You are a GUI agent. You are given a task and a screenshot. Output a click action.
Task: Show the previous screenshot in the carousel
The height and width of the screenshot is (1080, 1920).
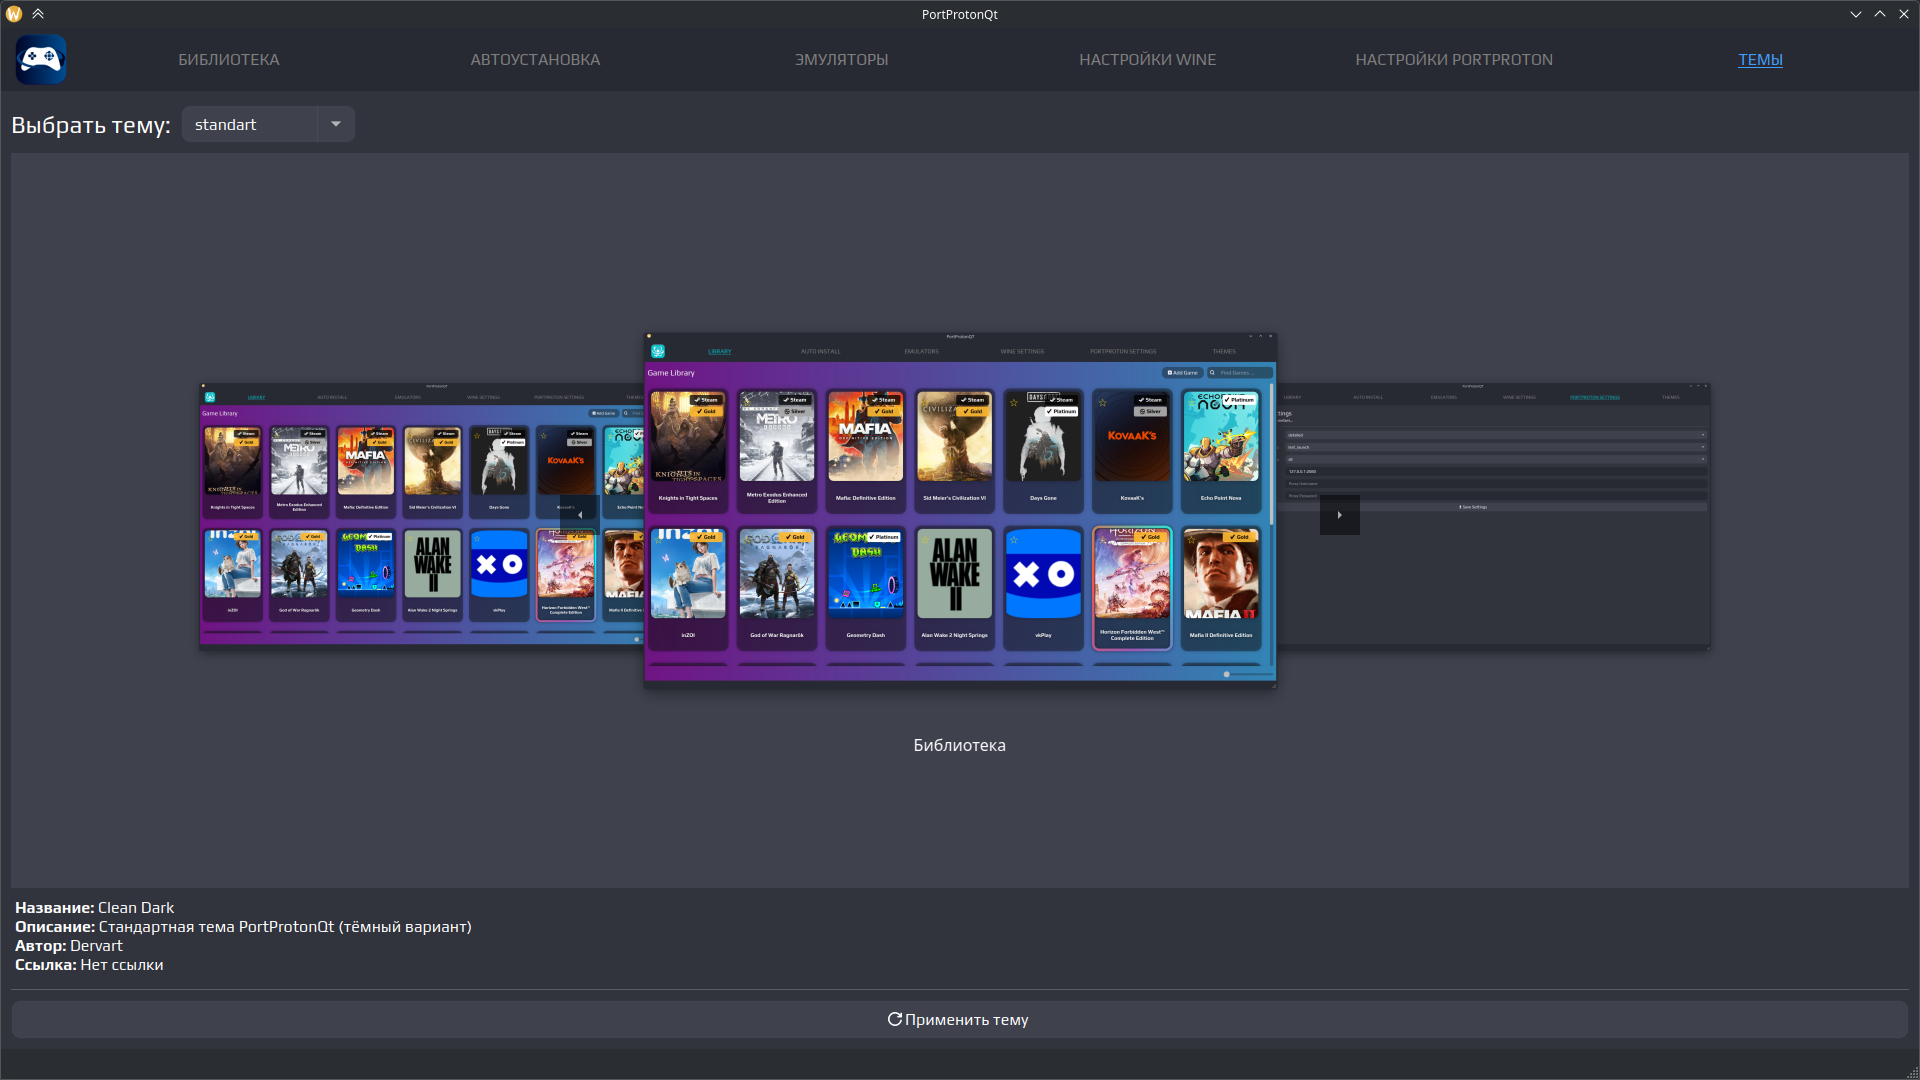[580, 515]
